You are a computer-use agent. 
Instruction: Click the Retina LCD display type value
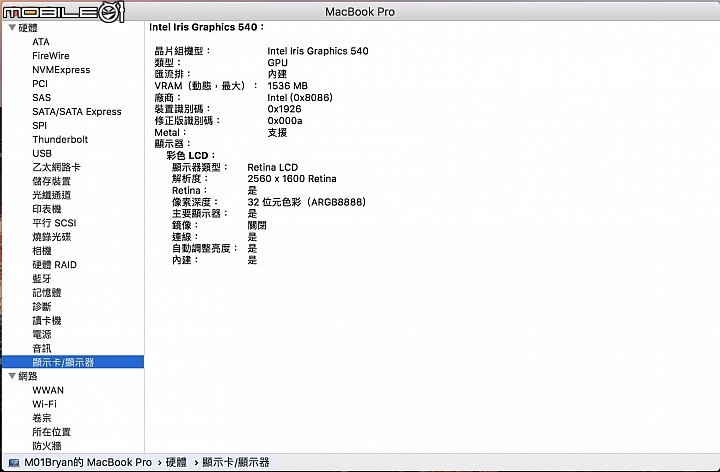[272, 167]
